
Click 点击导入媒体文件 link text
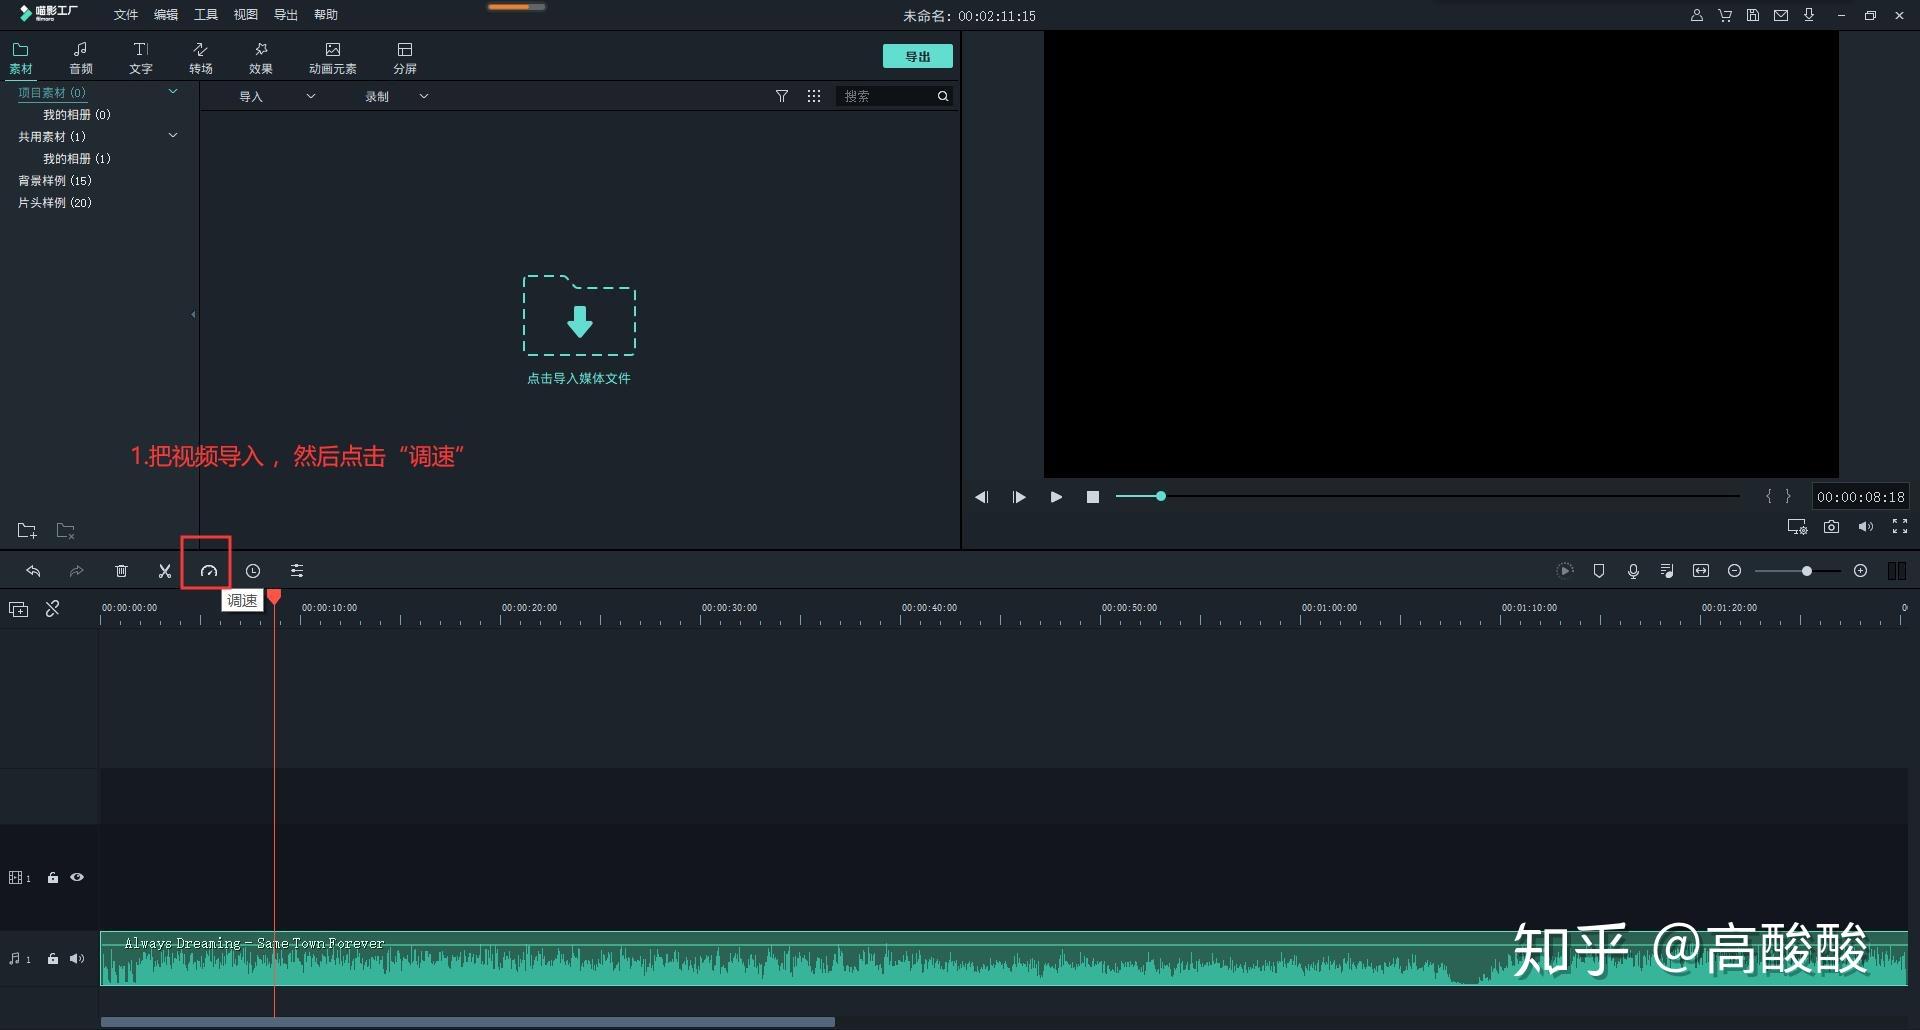click(x=579, y=378)
